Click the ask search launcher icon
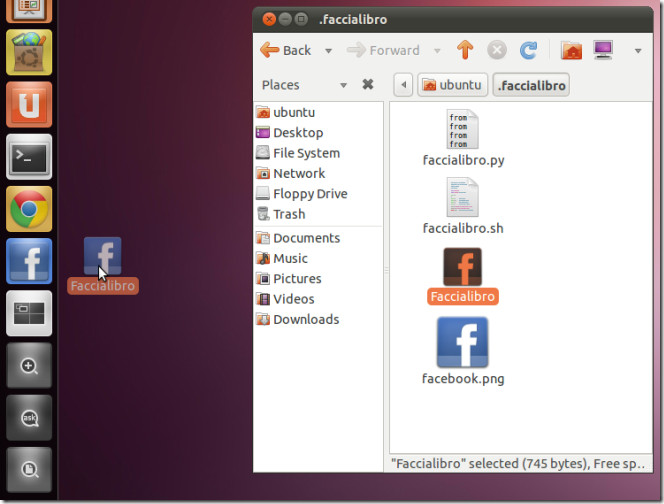The width and height of the screenshot is (664, 504). (29, 418)
